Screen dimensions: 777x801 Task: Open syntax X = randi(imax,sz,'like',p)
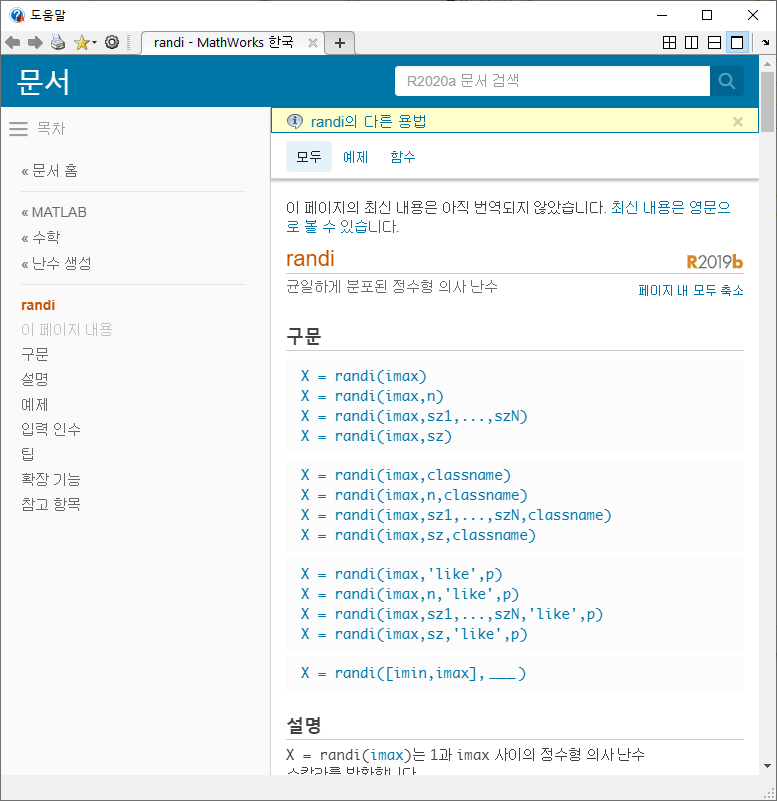click(x=414, y=634)
